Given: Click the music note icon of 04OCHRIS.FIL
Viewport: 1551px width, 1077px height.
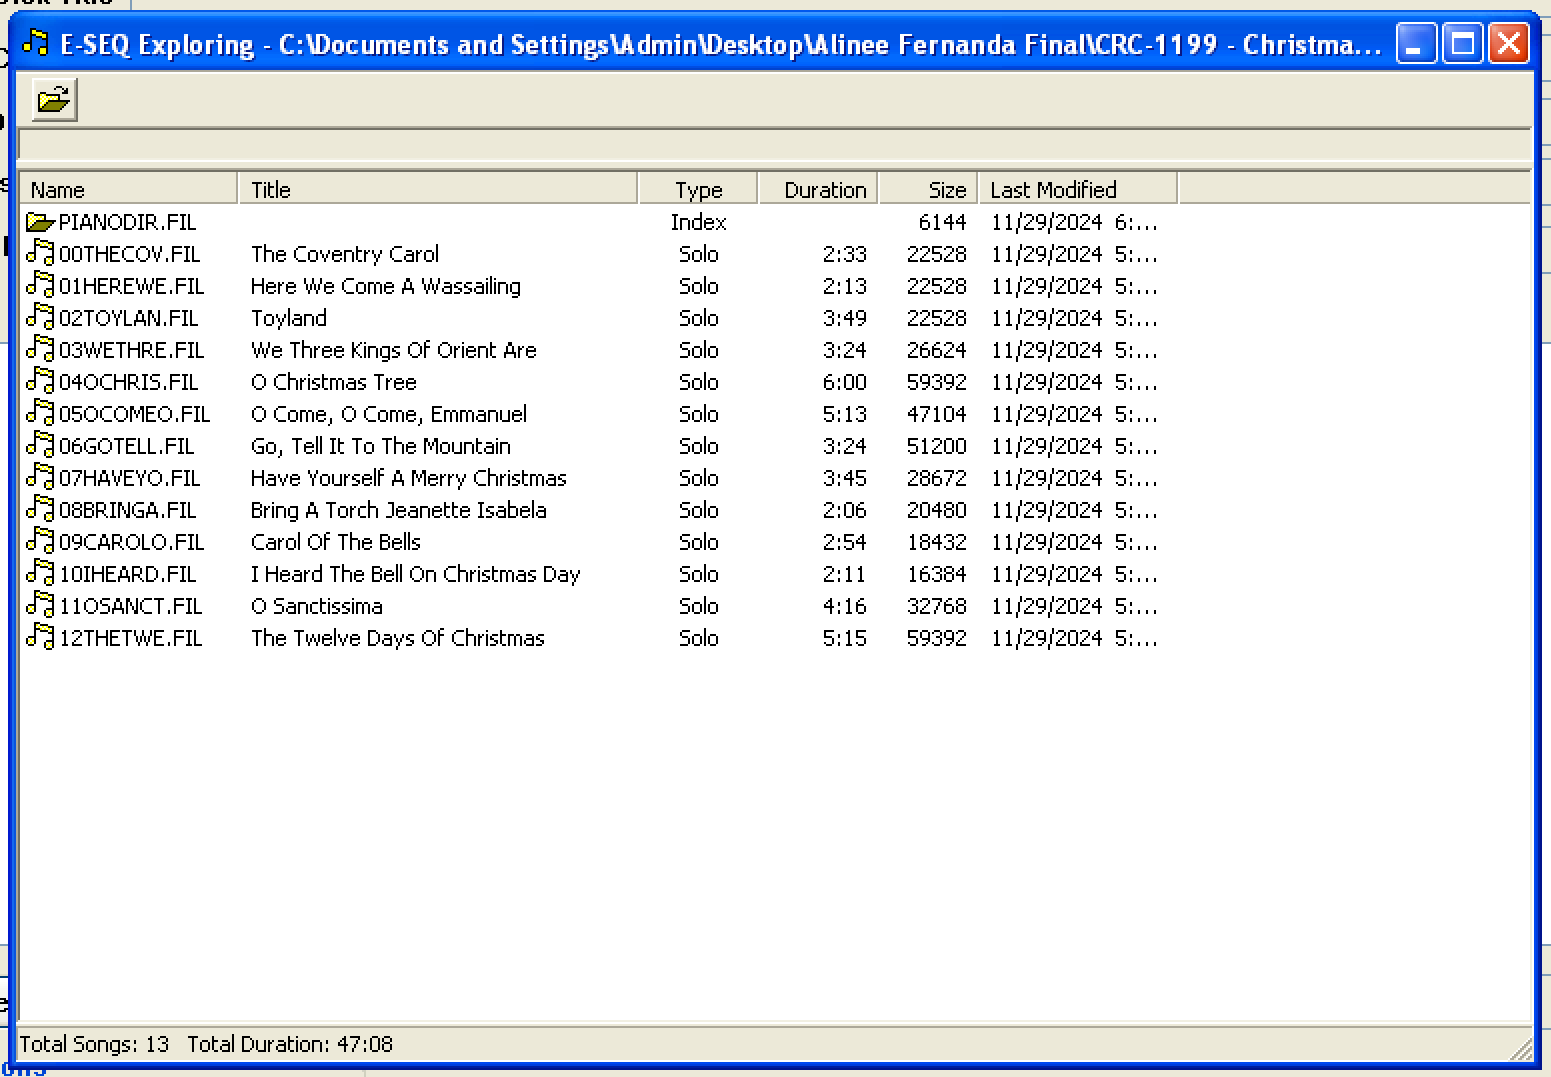Looking at the screenshot, I should pyautogui.click(x=40, y=381).
